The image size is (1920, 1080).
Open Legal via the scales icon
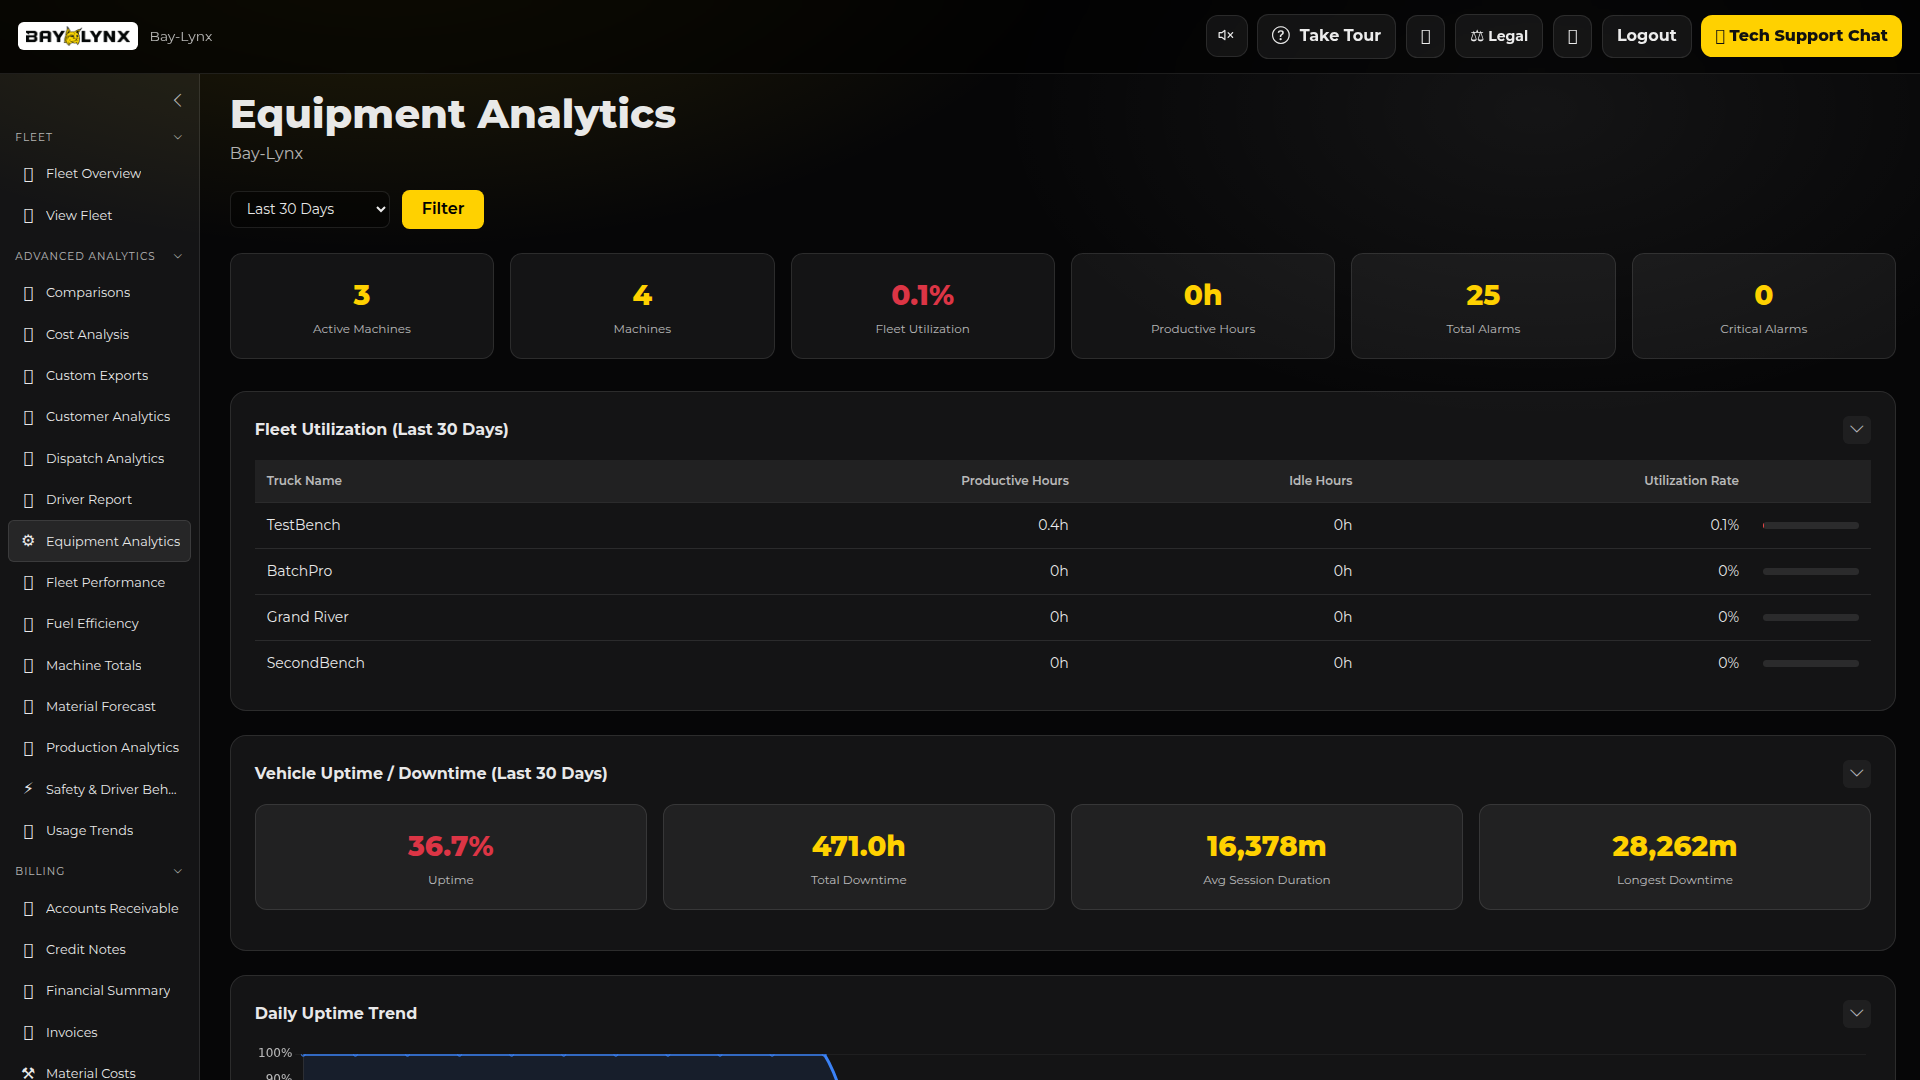point(1477,36)
